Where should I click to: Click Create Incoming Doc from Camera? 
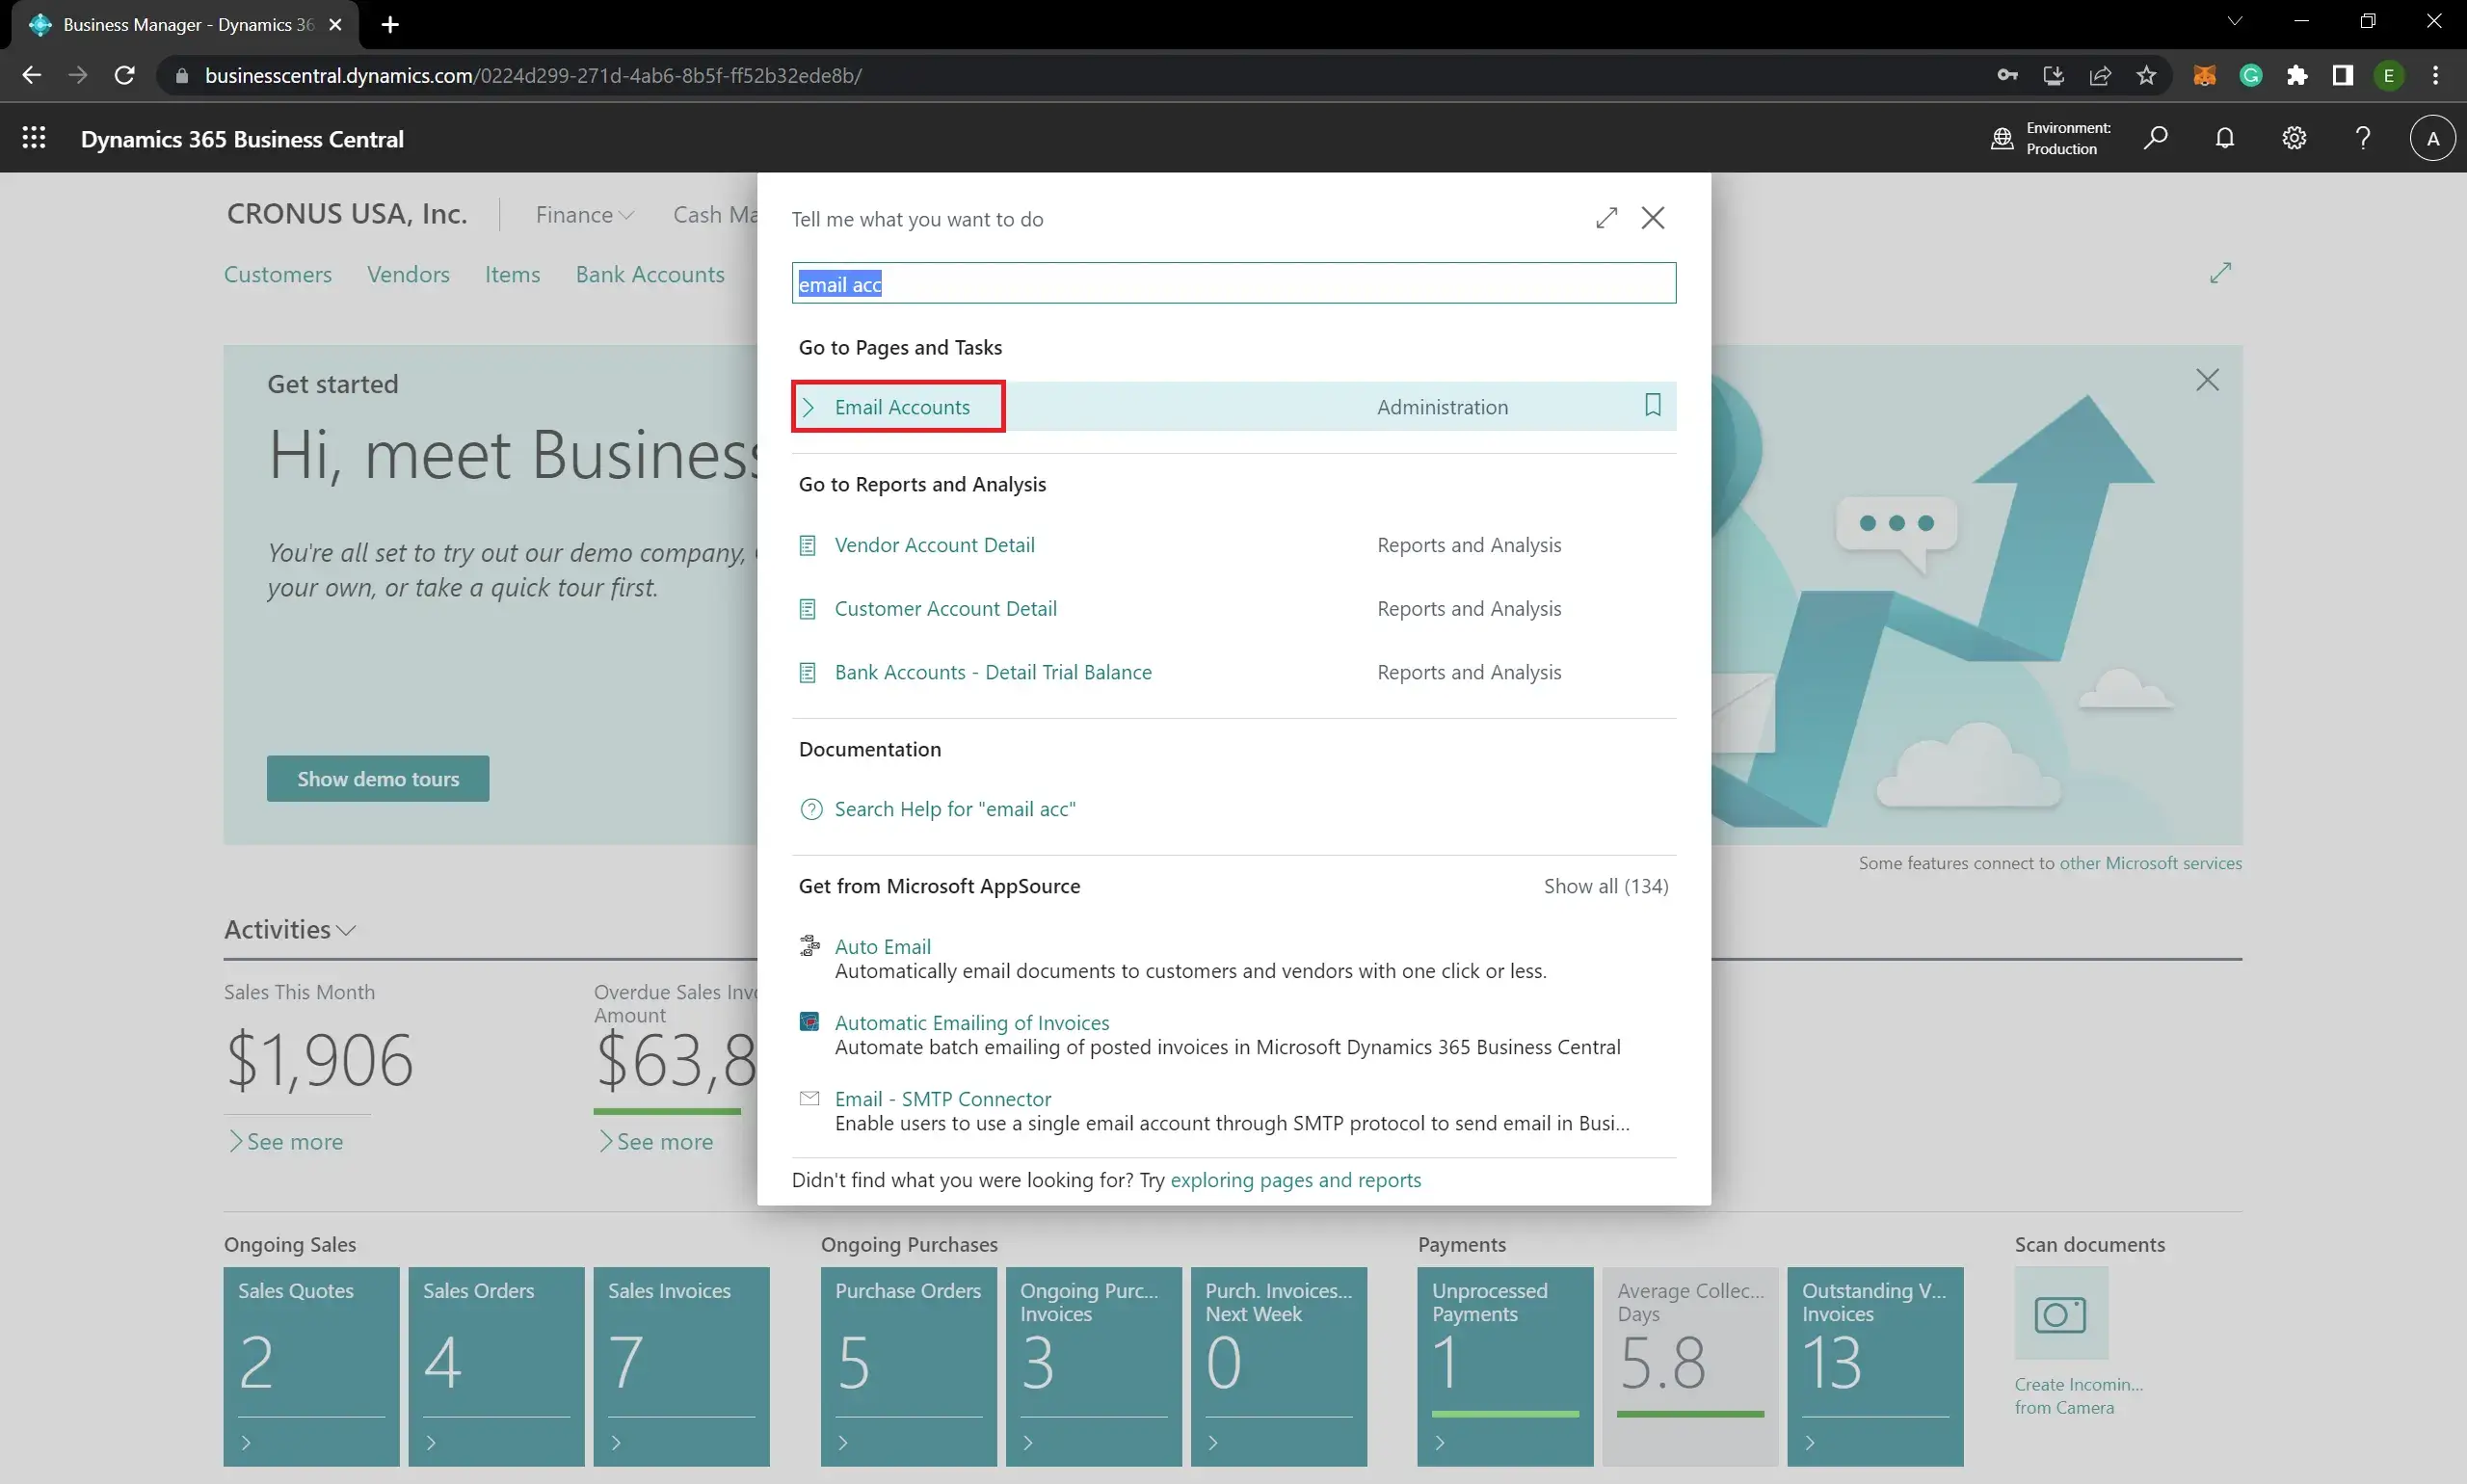point(2078,1395)
